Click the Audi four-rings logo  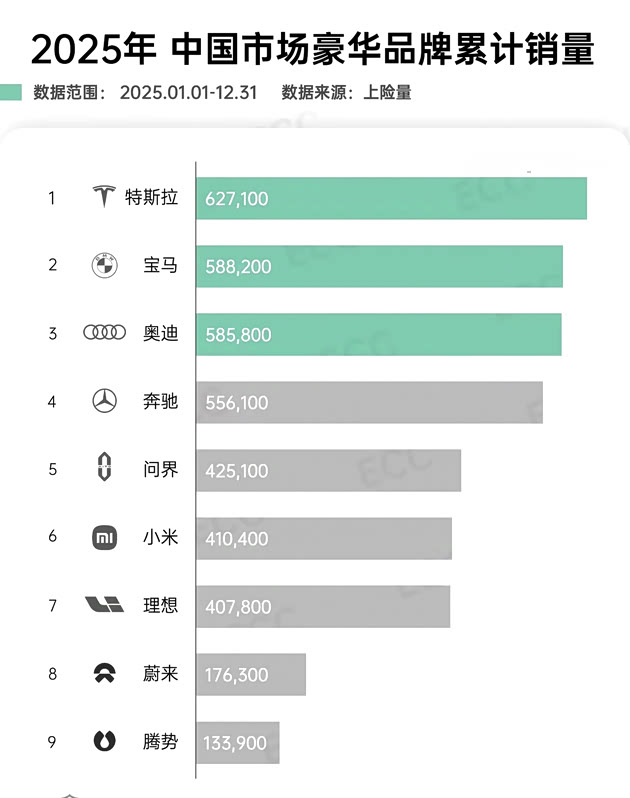[x=104, y=333]
